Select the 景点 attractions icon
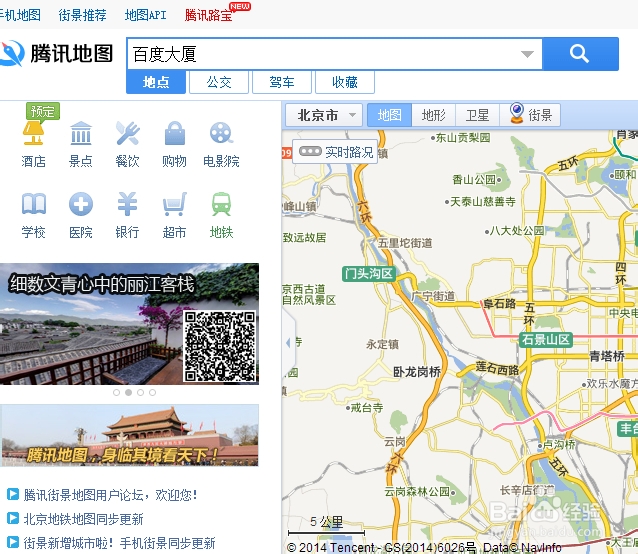 [81, 133]
